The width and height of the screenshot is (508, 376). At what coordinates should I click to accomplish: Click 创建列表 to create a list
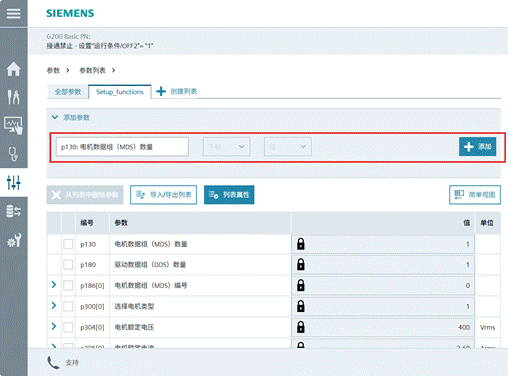(x=184, y=91)
